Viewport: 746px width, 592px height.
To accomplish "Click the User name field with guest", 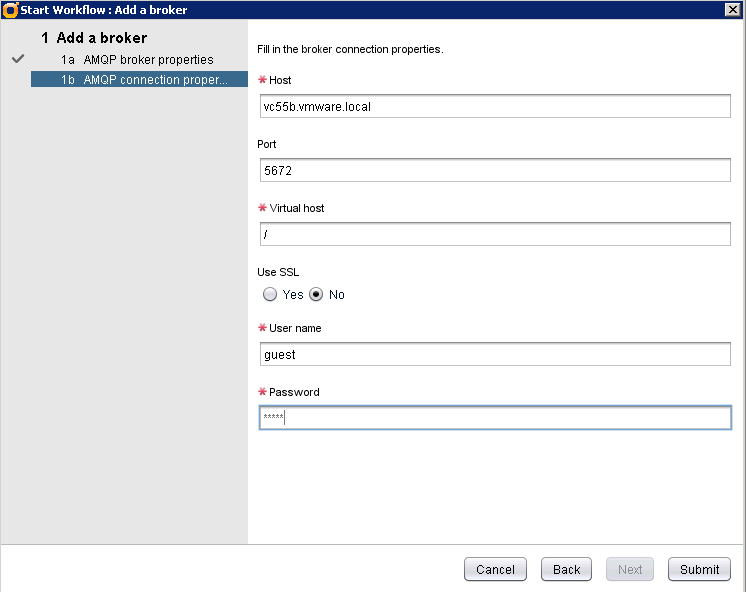I will (x=494, y=354).
